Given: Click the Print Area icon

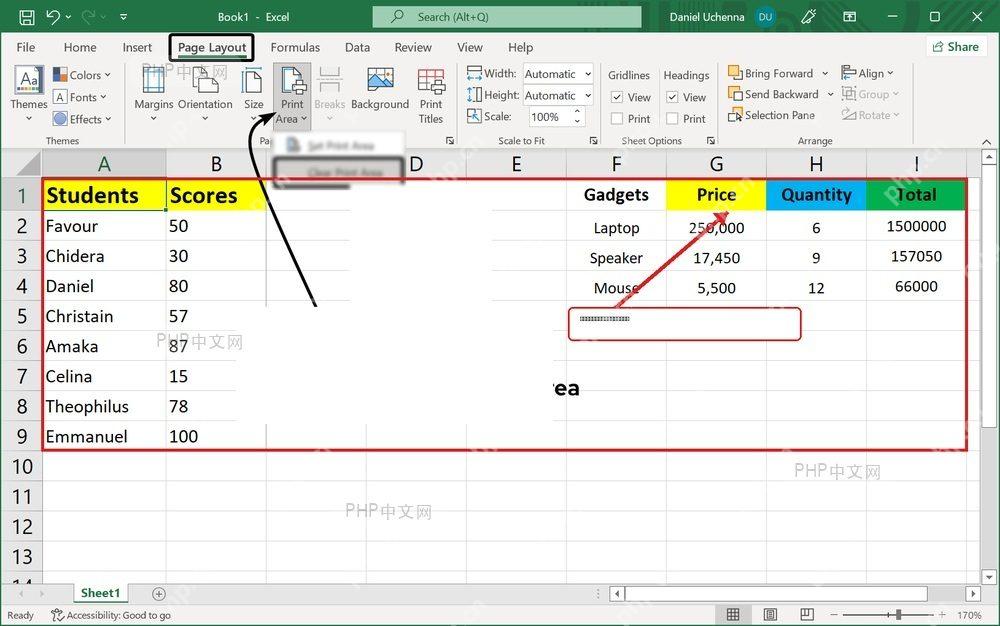Looking at the screenshot, I should 292,81.
